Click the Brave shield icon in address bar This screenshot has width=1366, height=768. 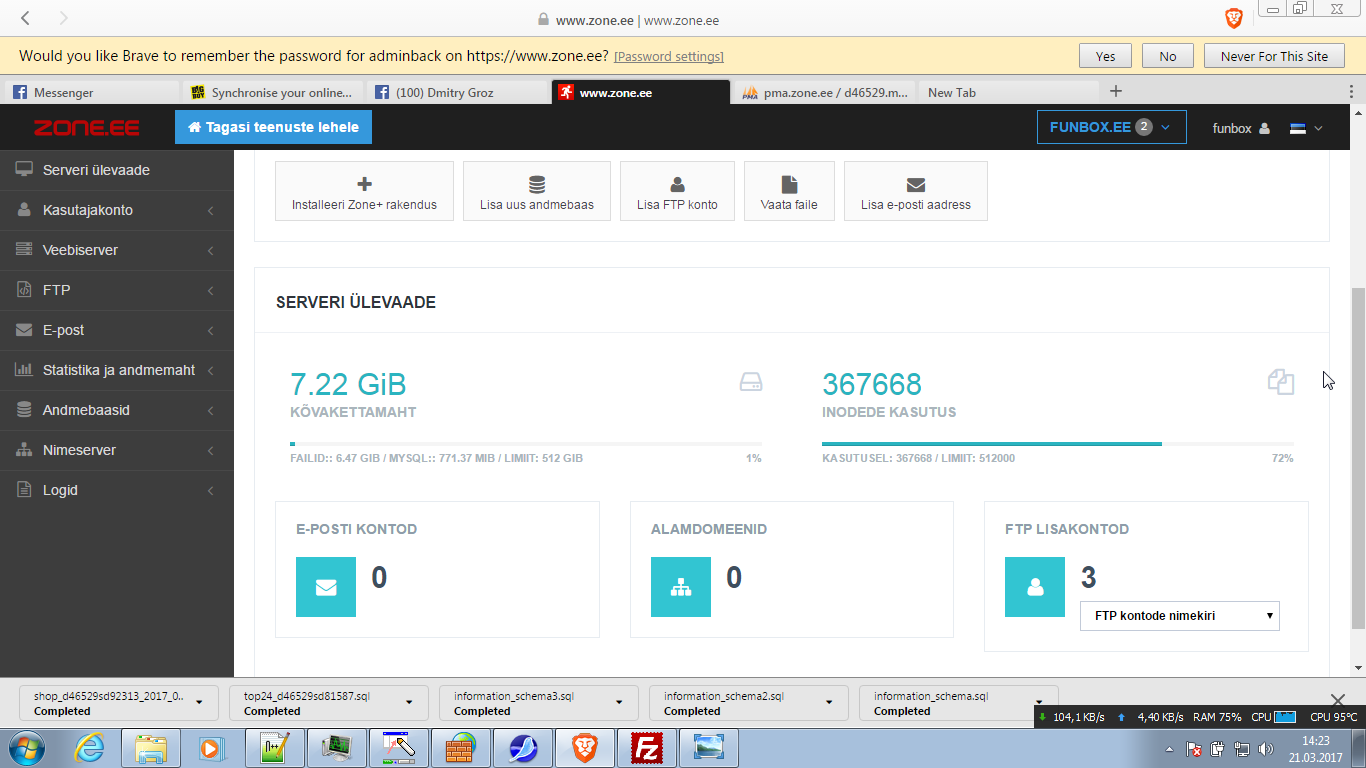[1234, 19]
